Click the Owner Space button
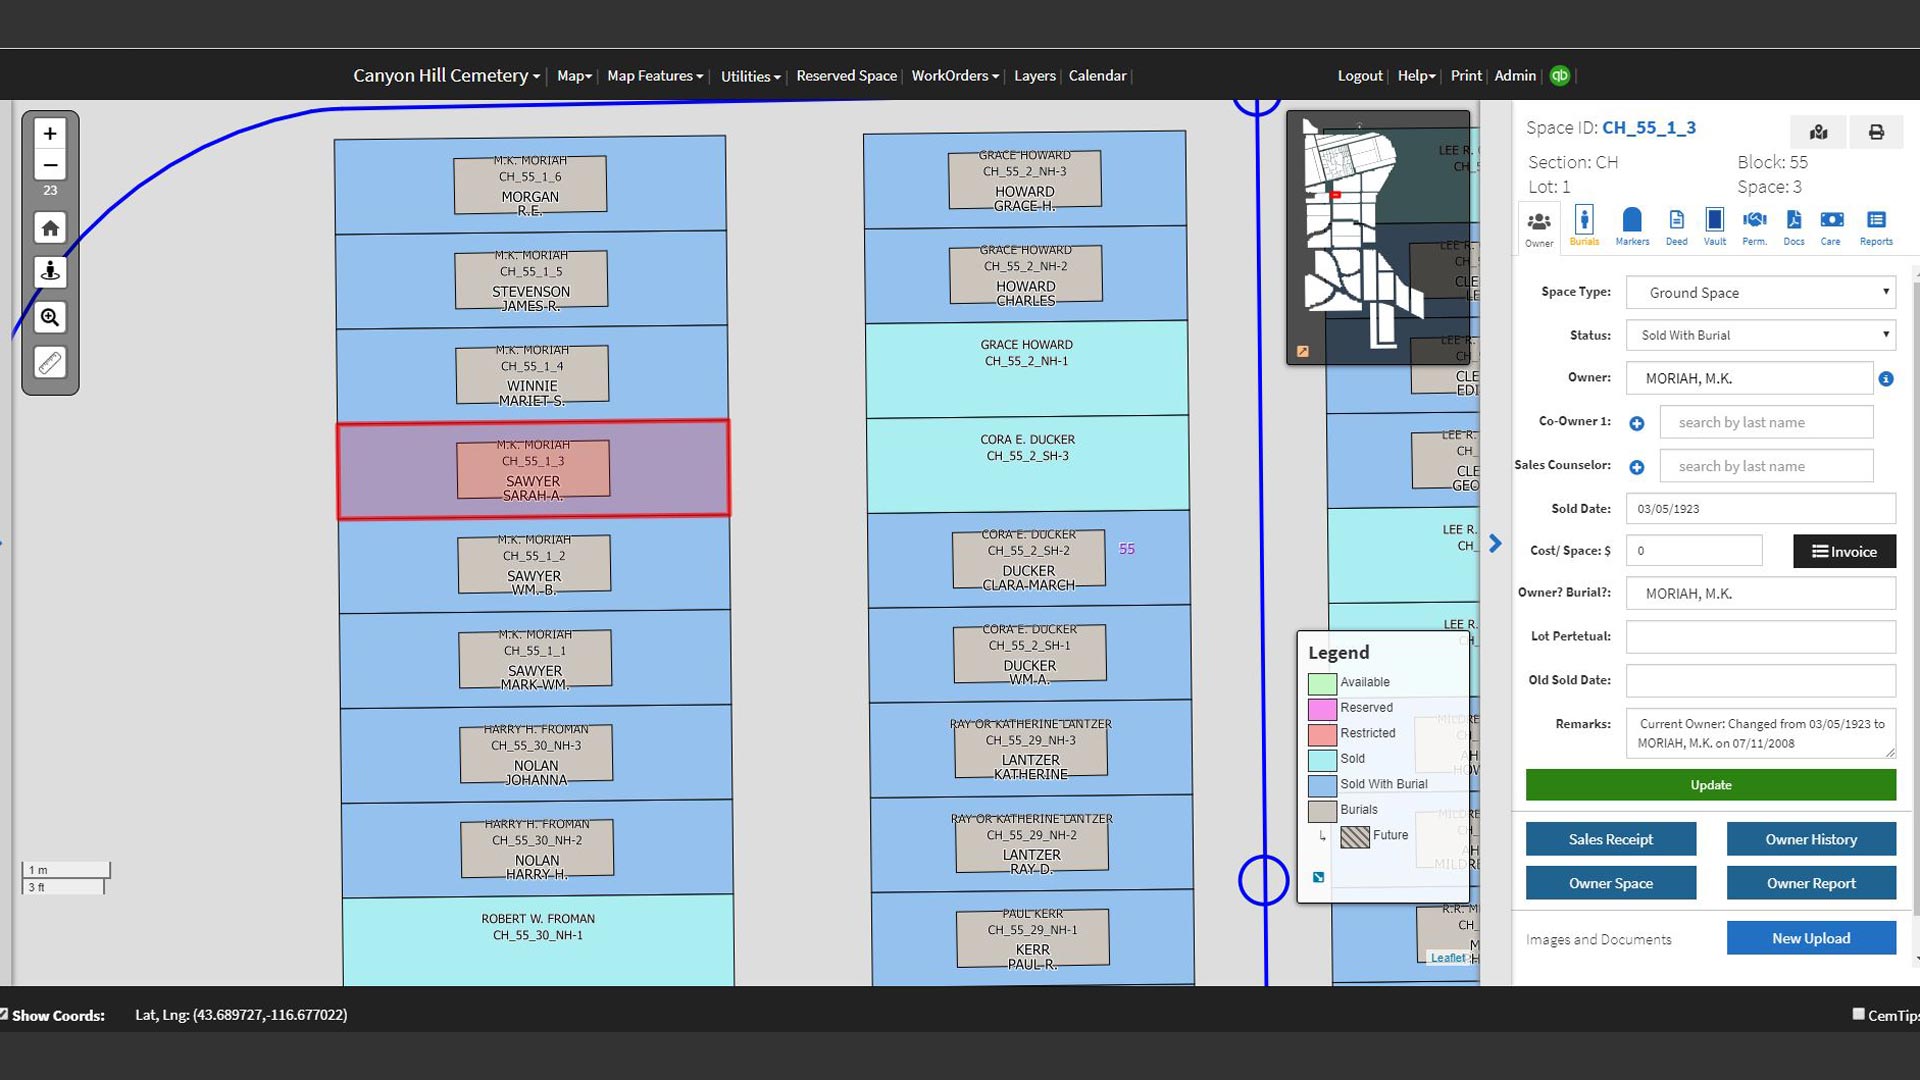This screenshot has width=1920, height=1080. click(1610, 883)
